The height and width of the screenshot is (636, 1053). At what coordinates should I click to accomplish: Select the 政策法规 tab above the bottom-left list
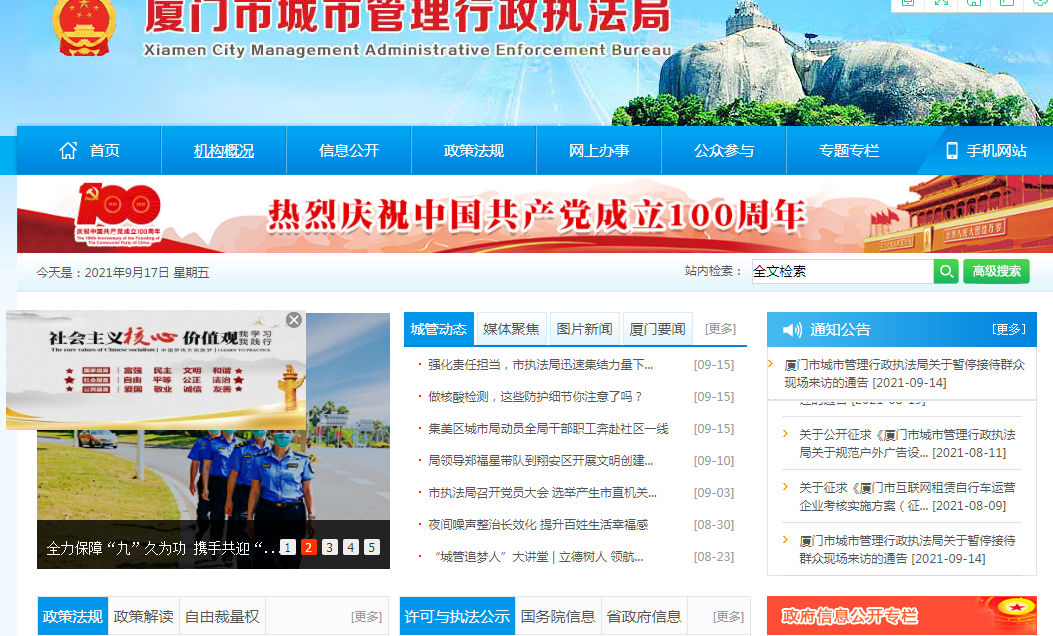click(73, 616)
